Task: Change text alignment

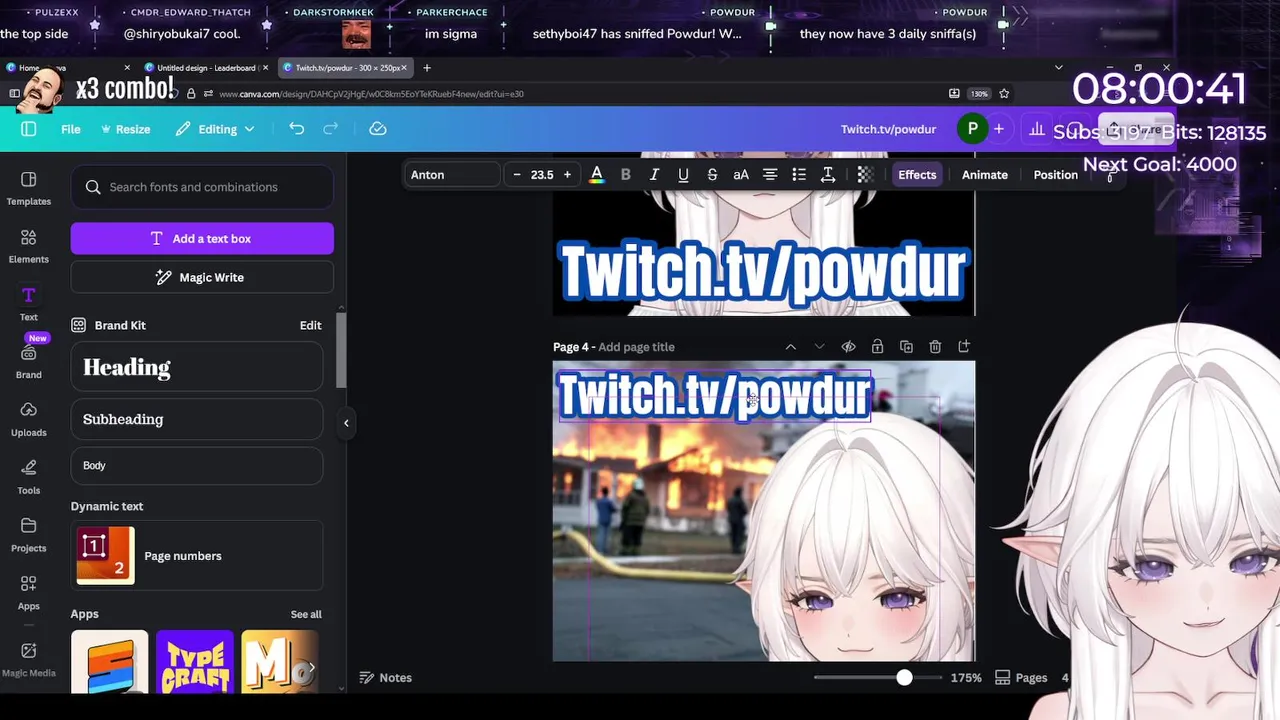Action: pyautogui.click(x=770, y=175)
